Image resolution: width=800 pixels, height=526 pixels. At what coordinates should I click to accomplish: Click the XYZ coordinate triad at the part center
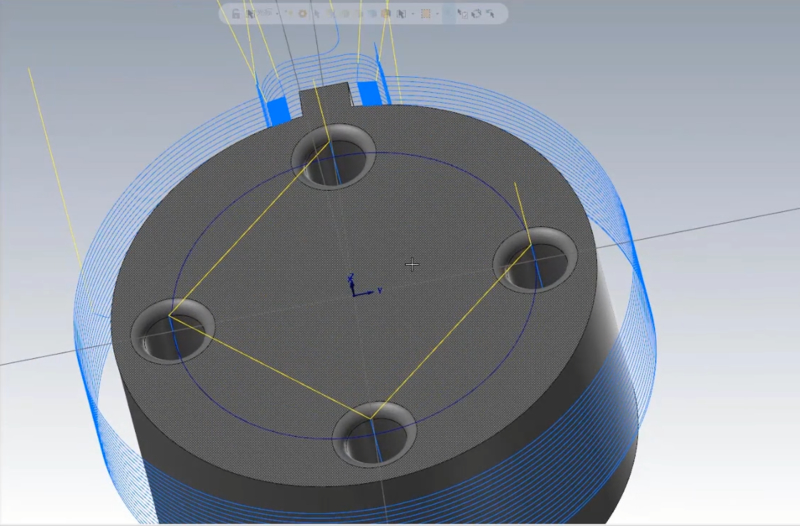(354, 286)
